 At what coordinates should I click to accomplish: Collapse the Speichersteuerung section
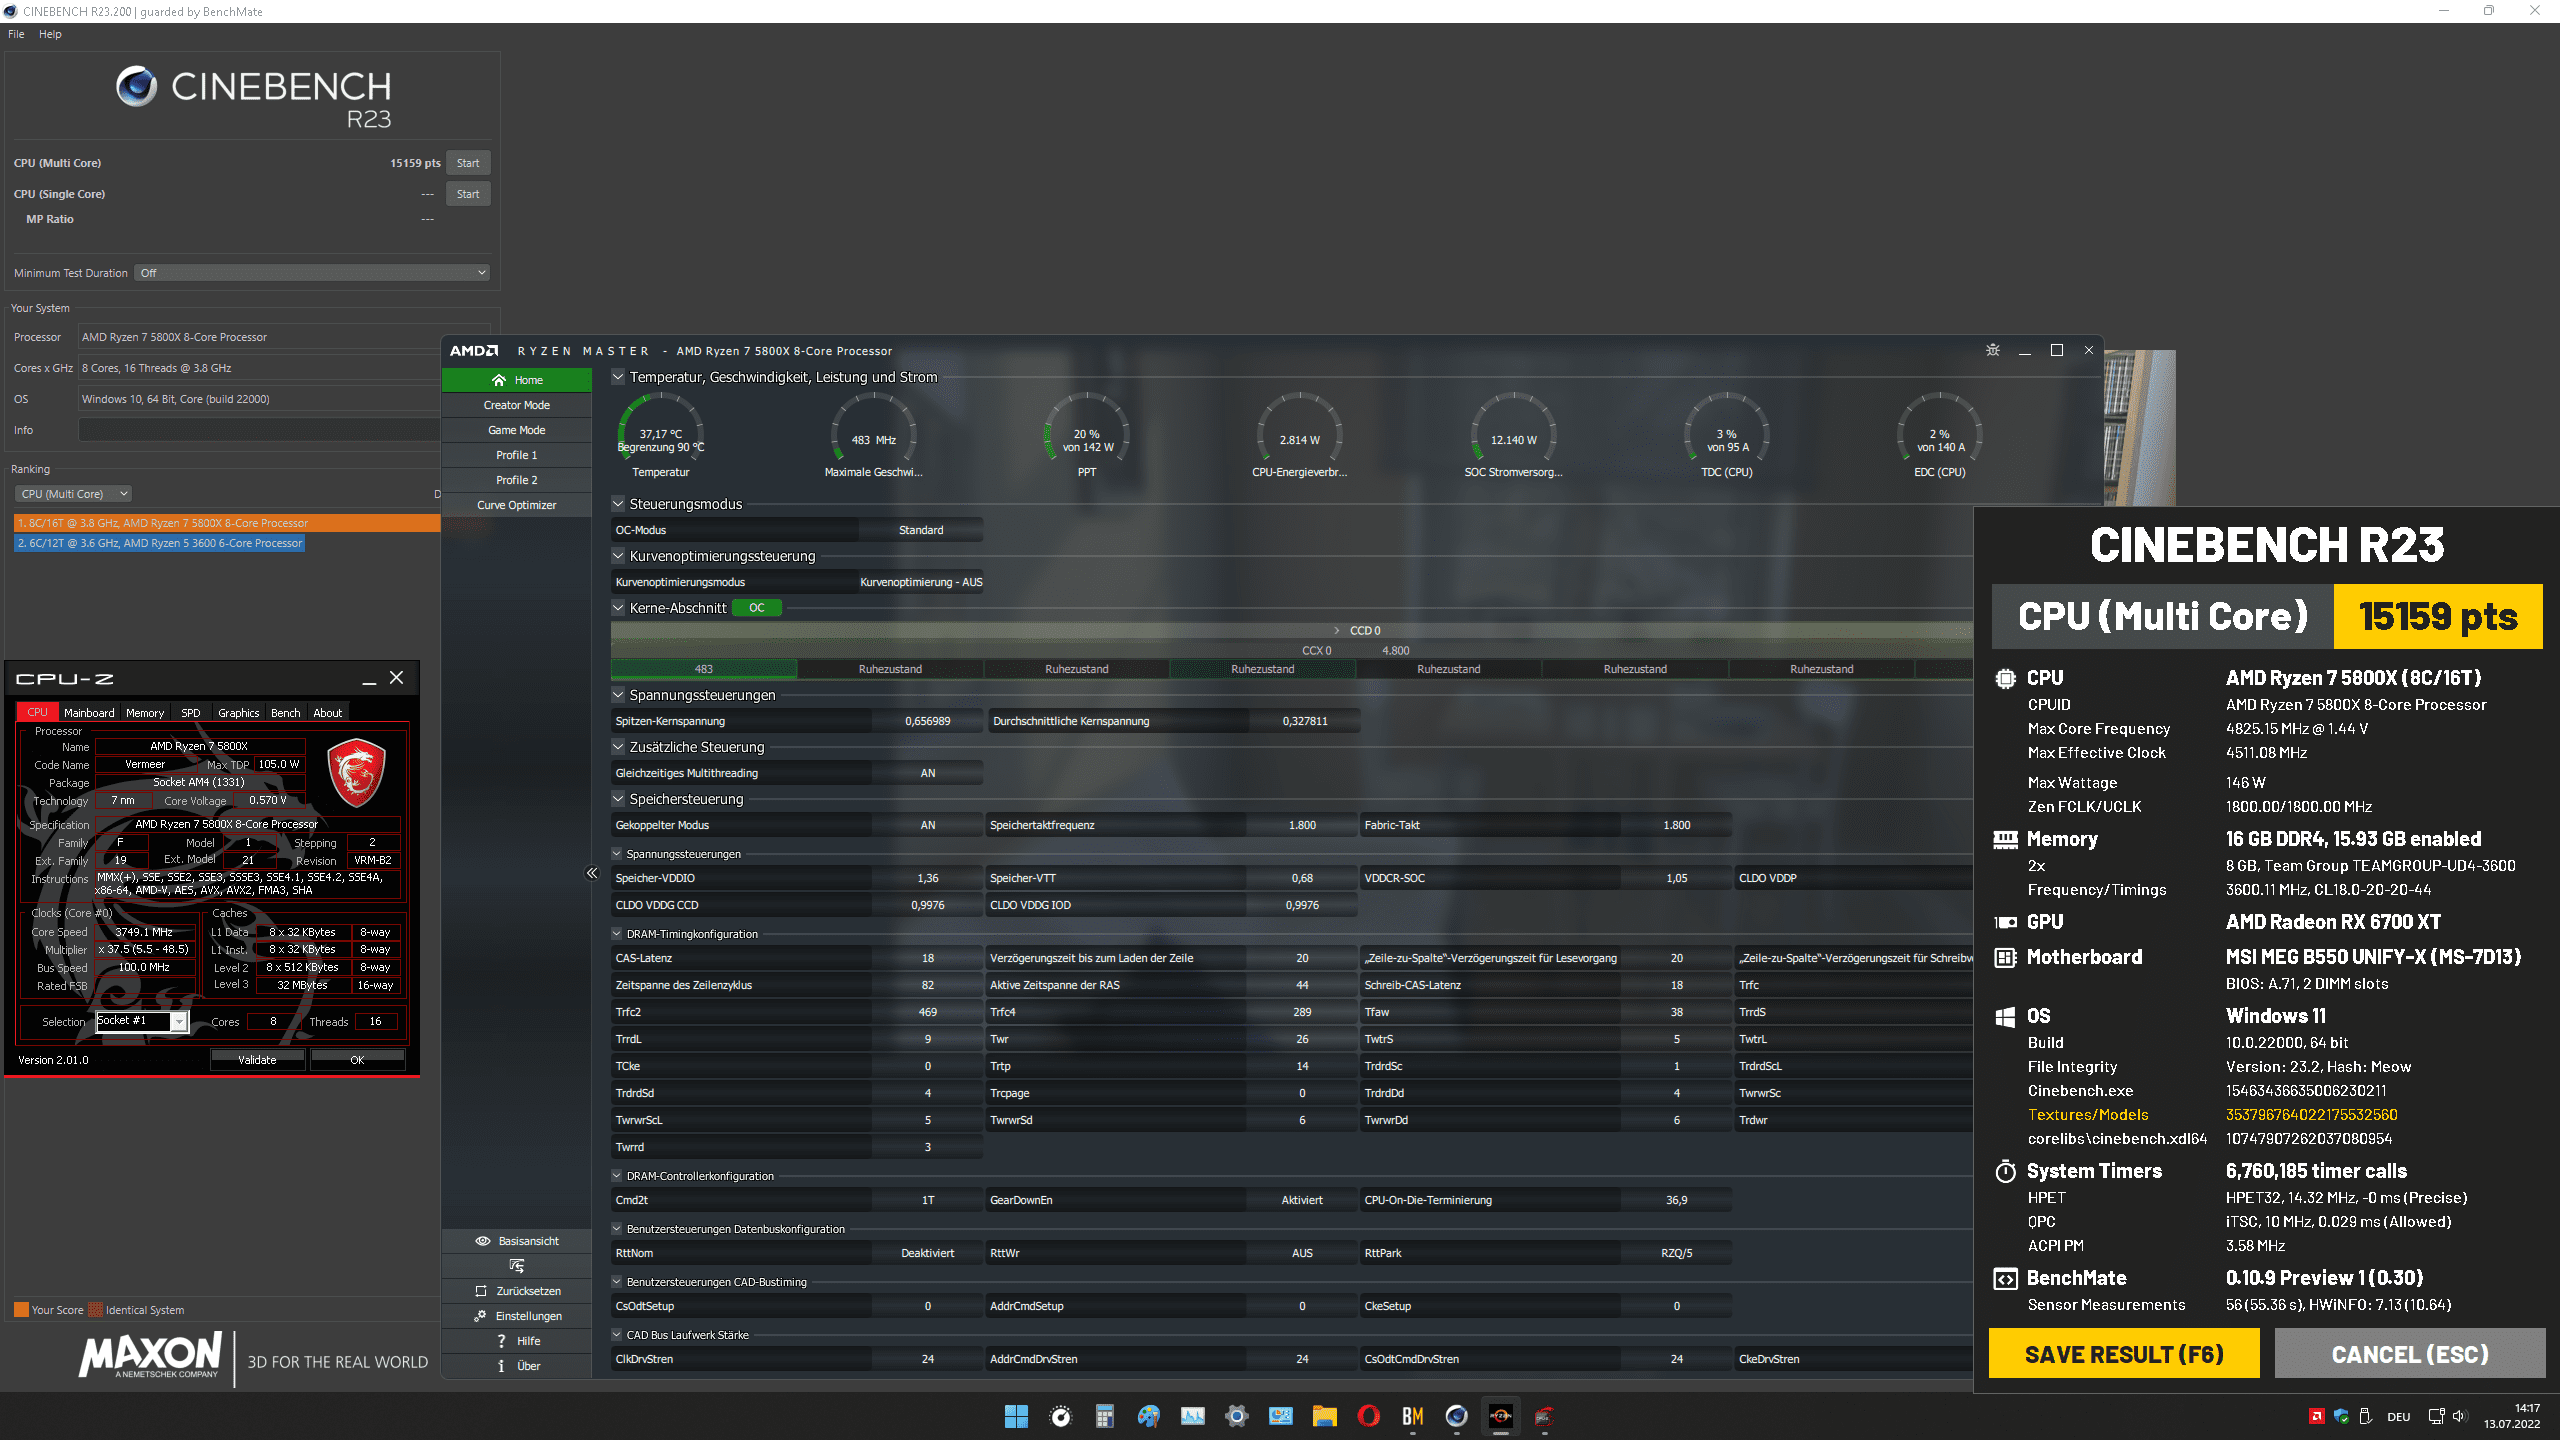pyautogui.click(x=618, y=799)
